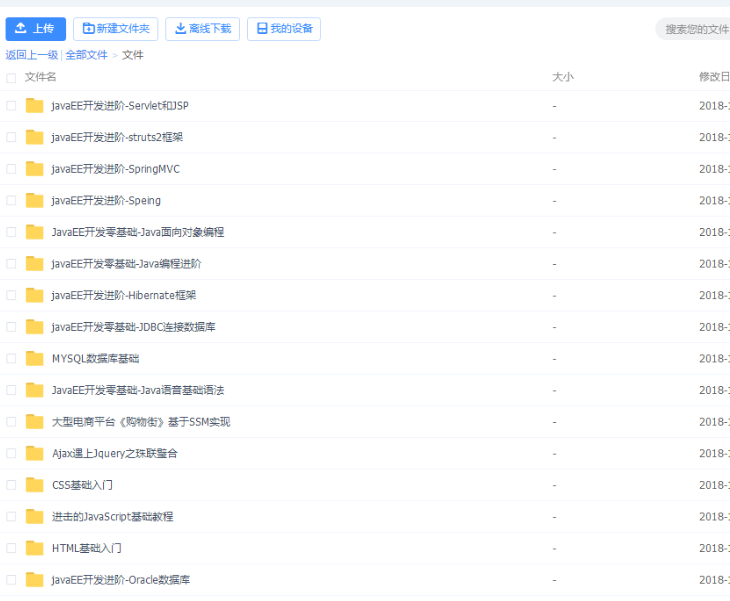Tick checkbox for JDBC连接数据库 folder
Screen dimensions: 730x601
point(11,327)
